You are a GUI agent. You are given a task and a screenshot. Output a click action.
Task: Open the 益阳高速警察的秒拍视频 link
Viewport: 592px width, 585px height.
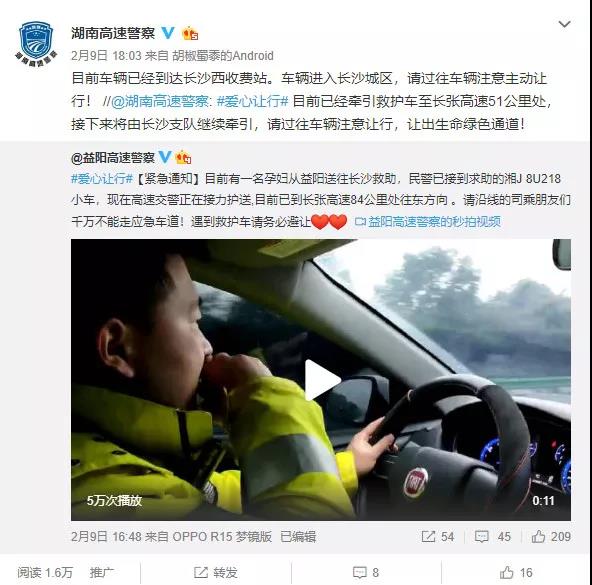[428, 222]
